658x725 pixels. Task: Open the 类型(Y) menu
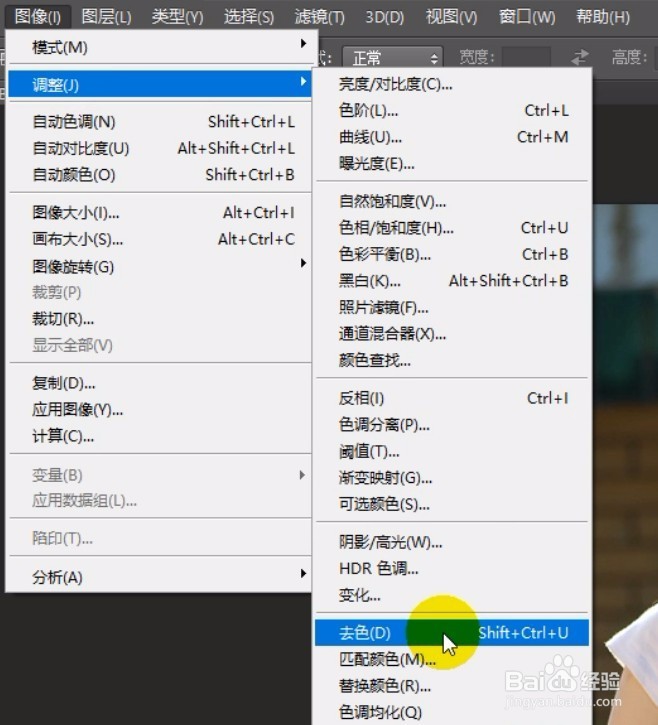coord(178,17)
